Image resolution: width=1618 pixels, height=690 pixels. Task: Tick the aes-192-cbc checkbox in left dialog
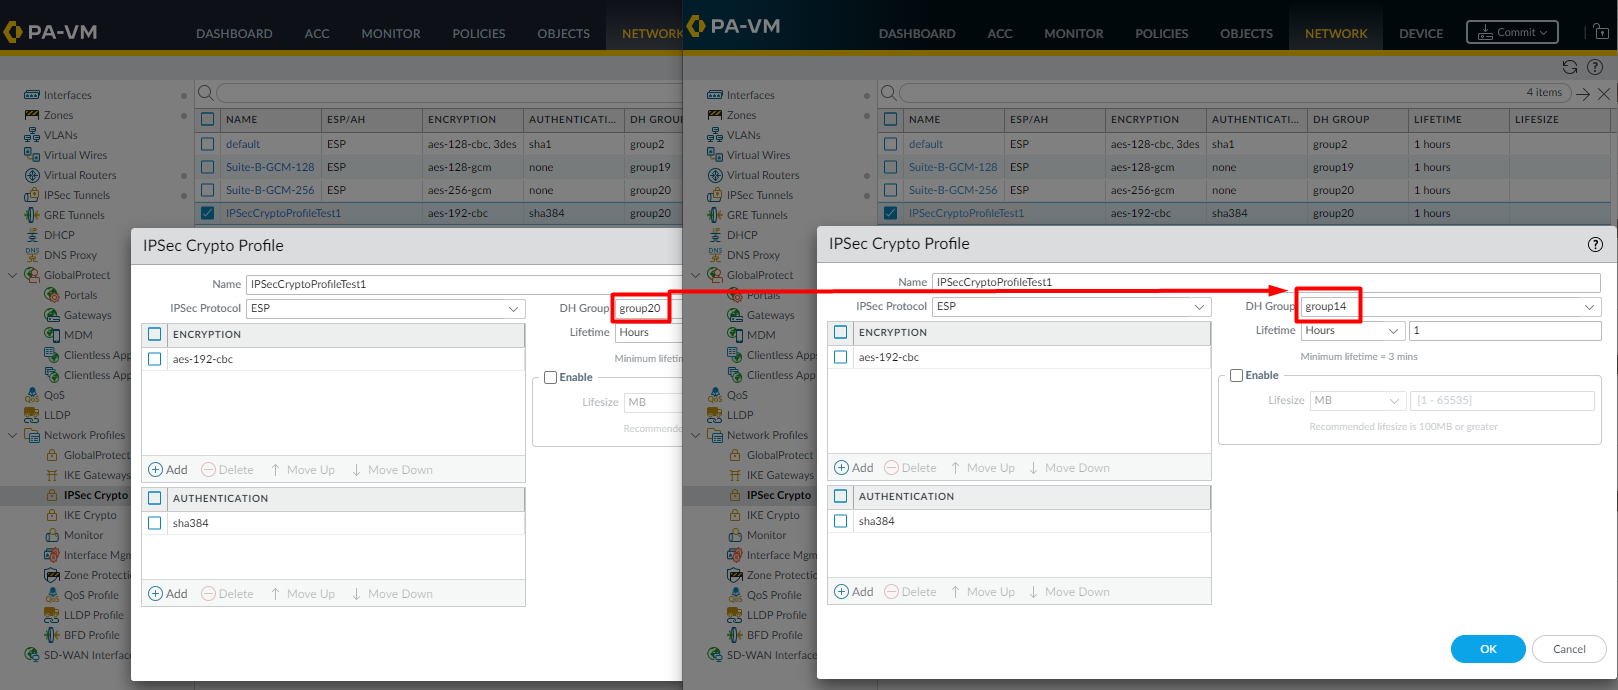click(155, 359)
